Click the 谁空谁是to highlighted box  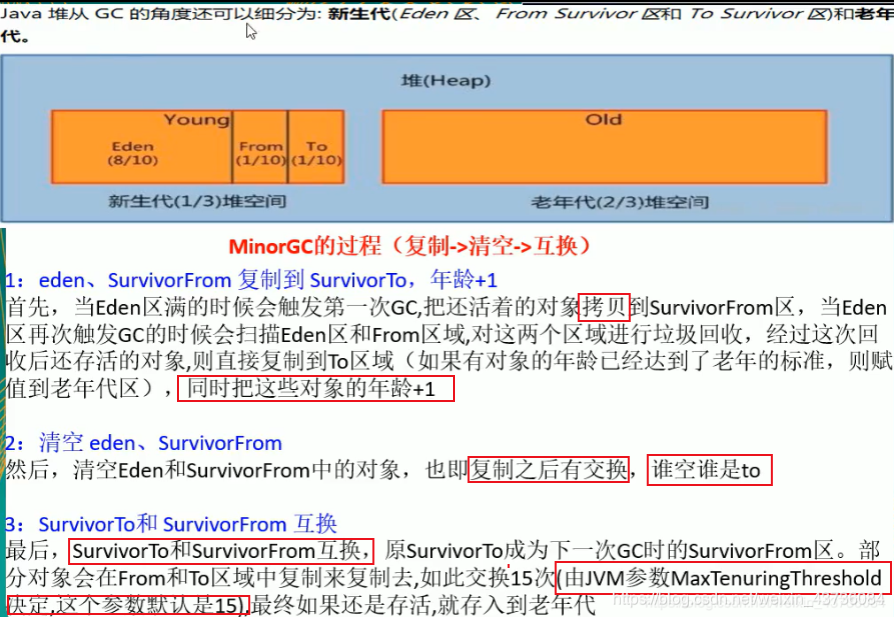pyautogui.click(x=710, y=470)
